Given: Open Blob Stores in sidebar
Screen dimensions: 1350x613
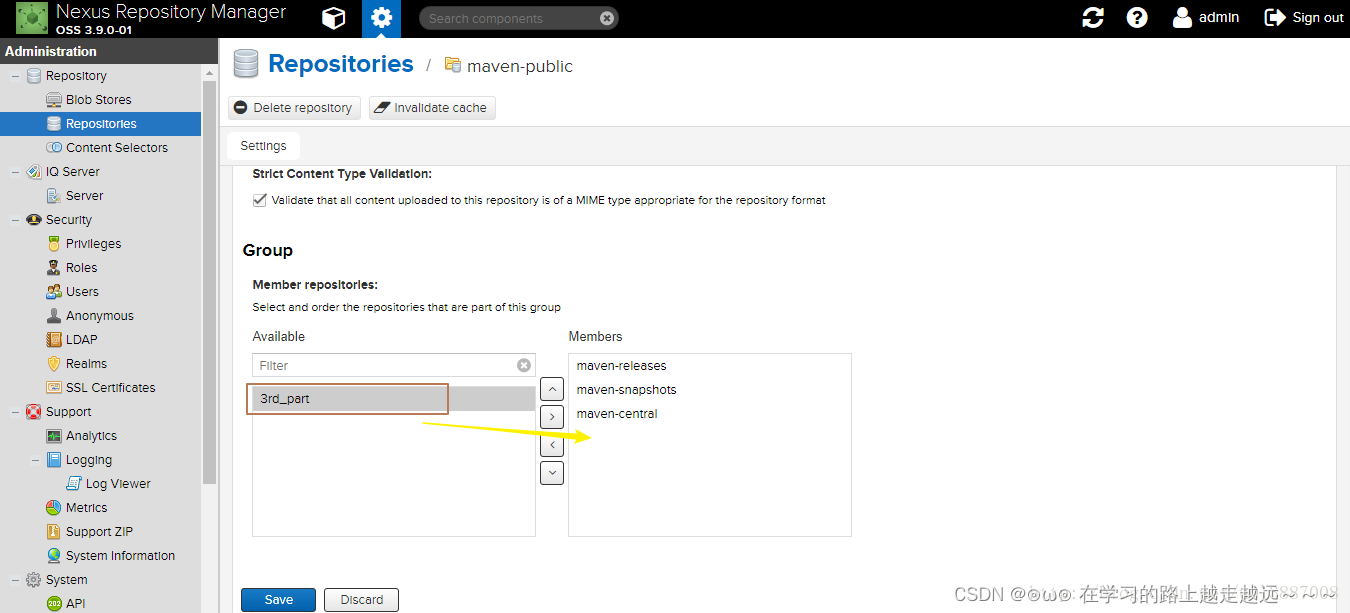Looking at the screenshot, I should (x=98, y=100).
